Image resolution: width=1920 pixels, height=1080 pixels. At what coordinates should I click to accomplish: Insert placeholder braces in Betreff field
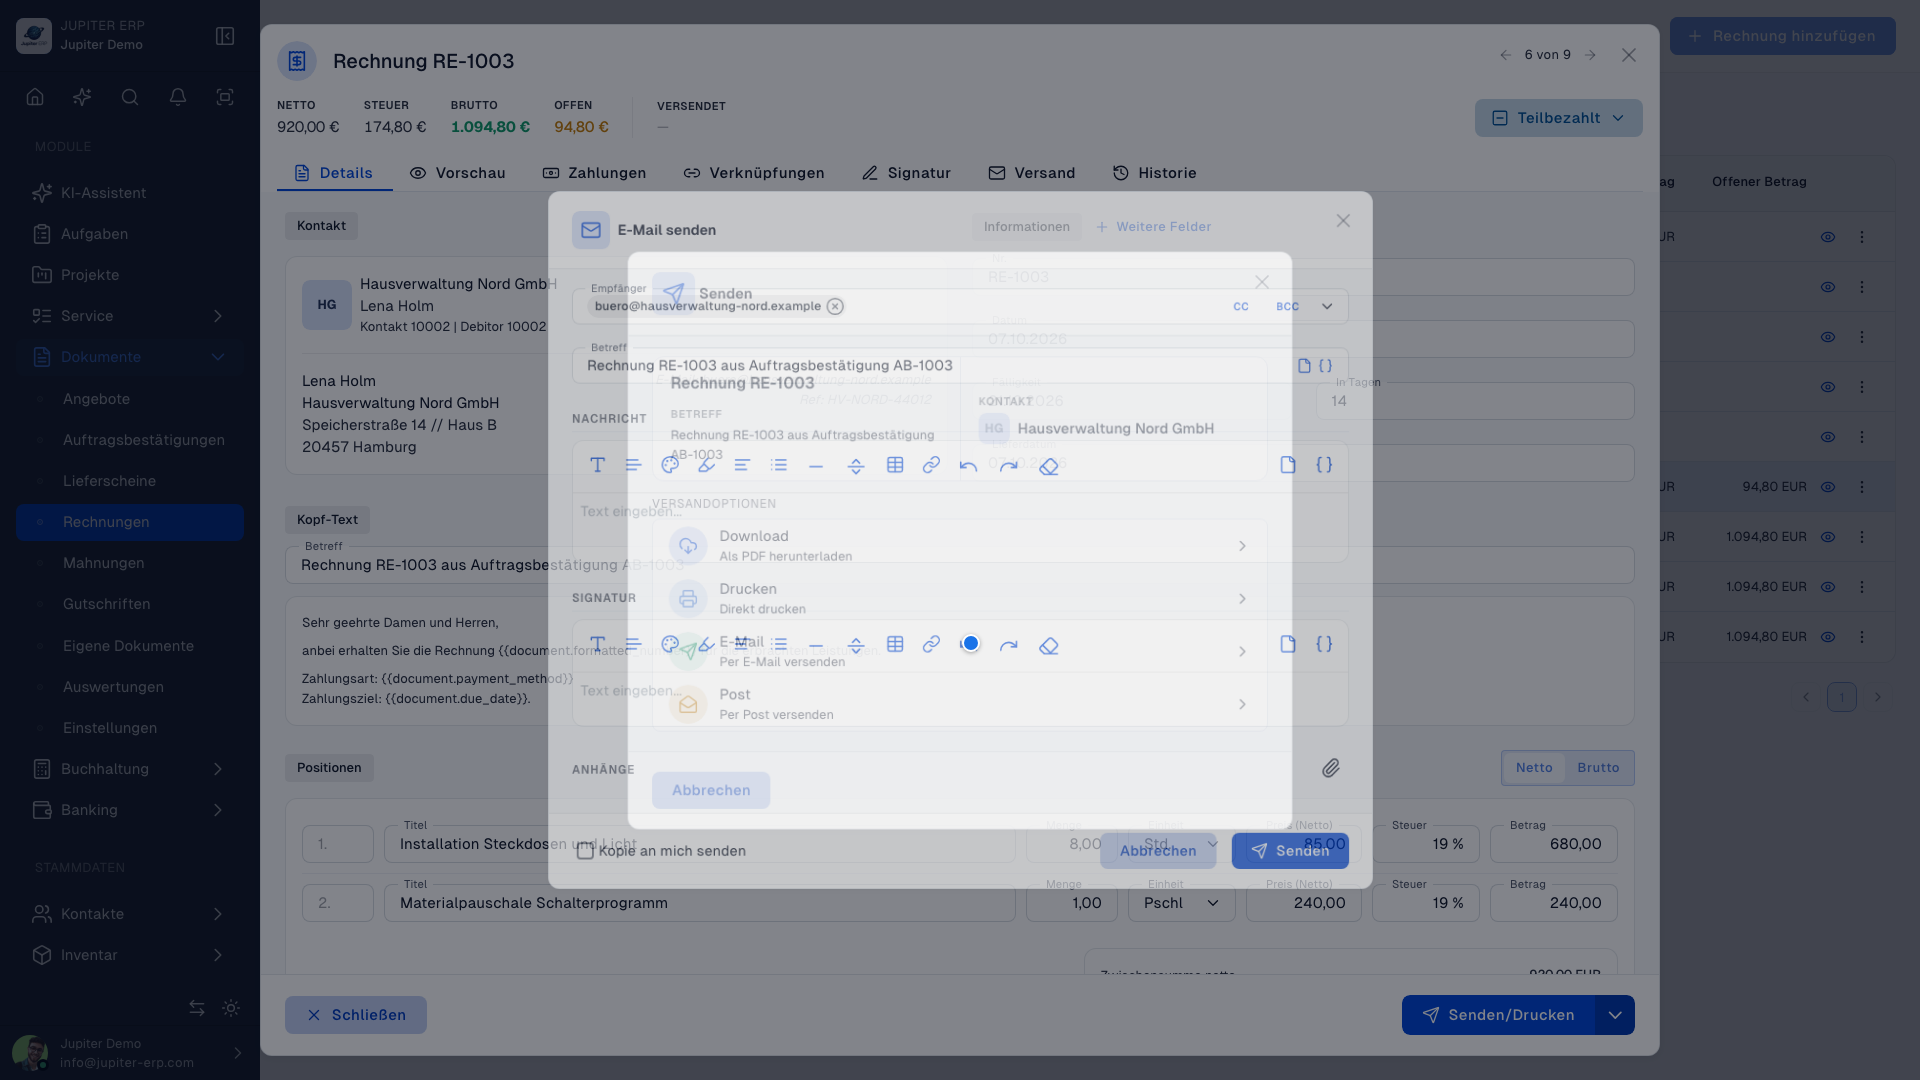click(1325, 366)
